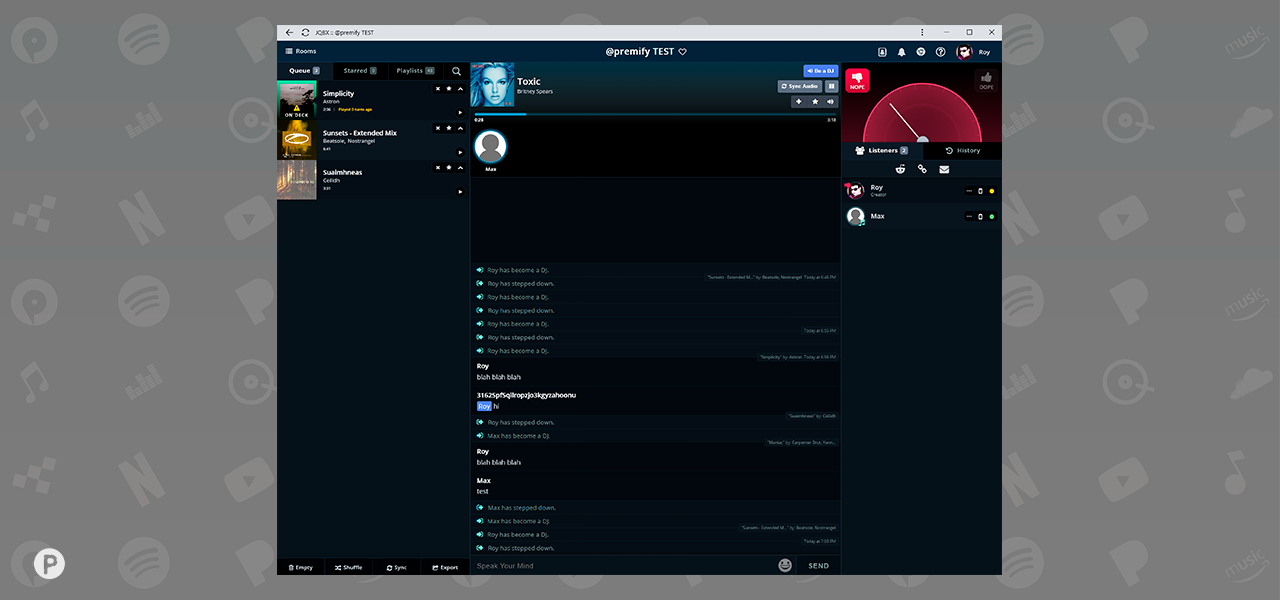Preview play Sunsets - Extended Mix
Viewport: 1280px width, 600px height.
460,152
